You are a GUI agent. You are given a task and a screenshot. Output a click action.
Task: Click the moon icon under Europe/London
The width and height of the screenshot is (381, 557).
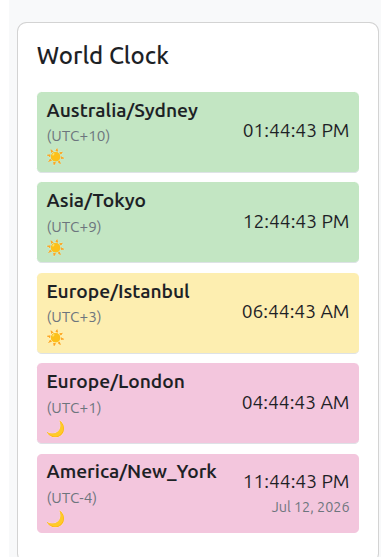pyautogui.click(x=55, y=429)
